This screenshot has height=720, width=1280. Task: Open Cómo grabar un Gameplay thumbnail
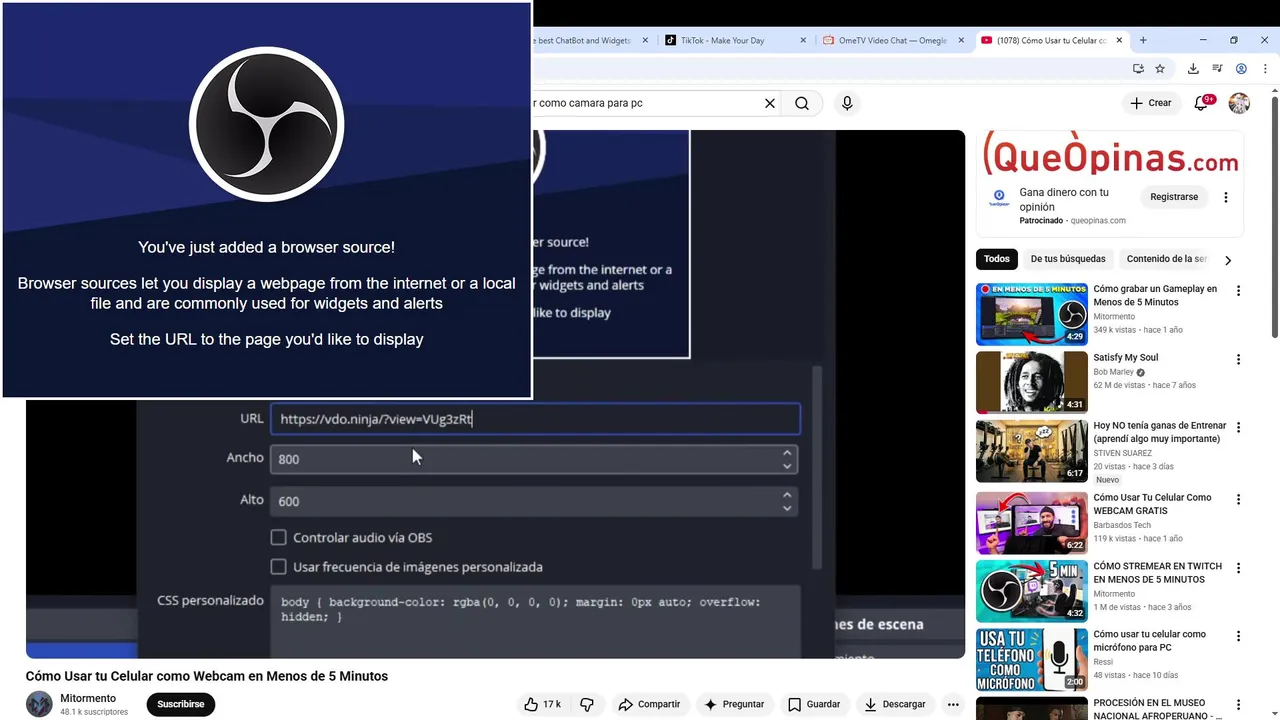(1032, 314)
